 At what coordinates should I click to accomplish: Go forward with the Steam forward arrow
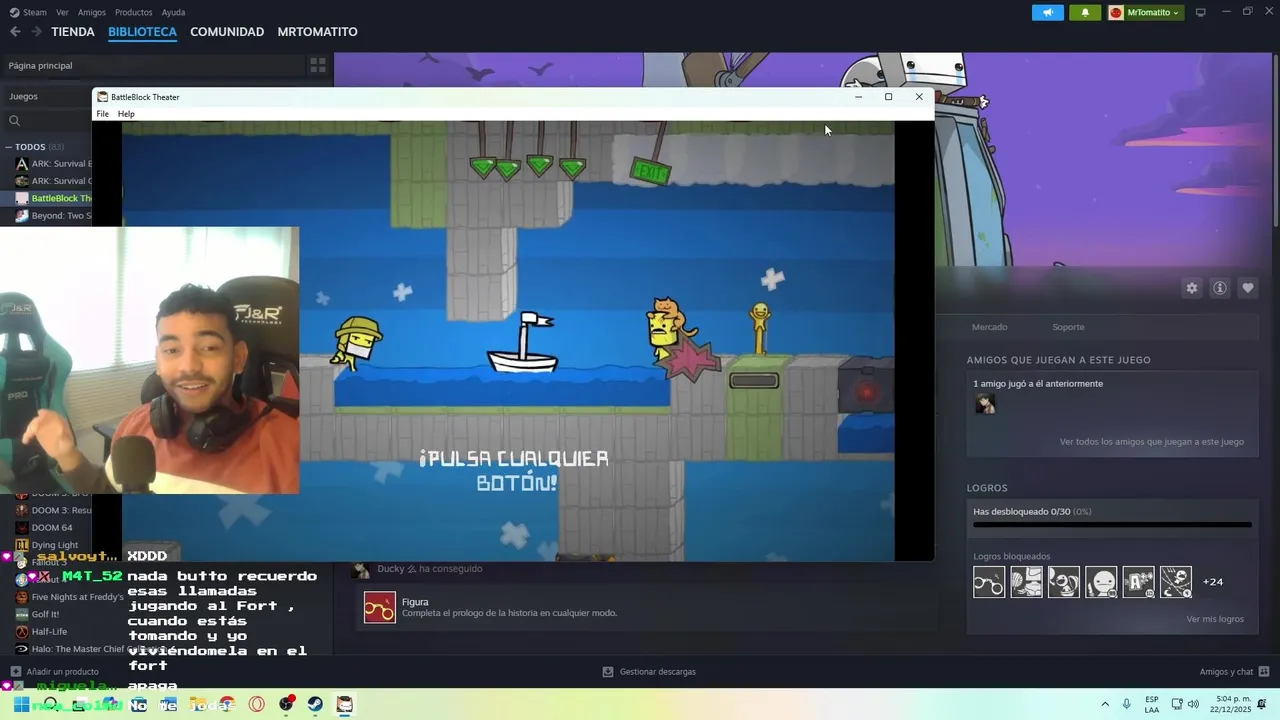tap(36, 32)
